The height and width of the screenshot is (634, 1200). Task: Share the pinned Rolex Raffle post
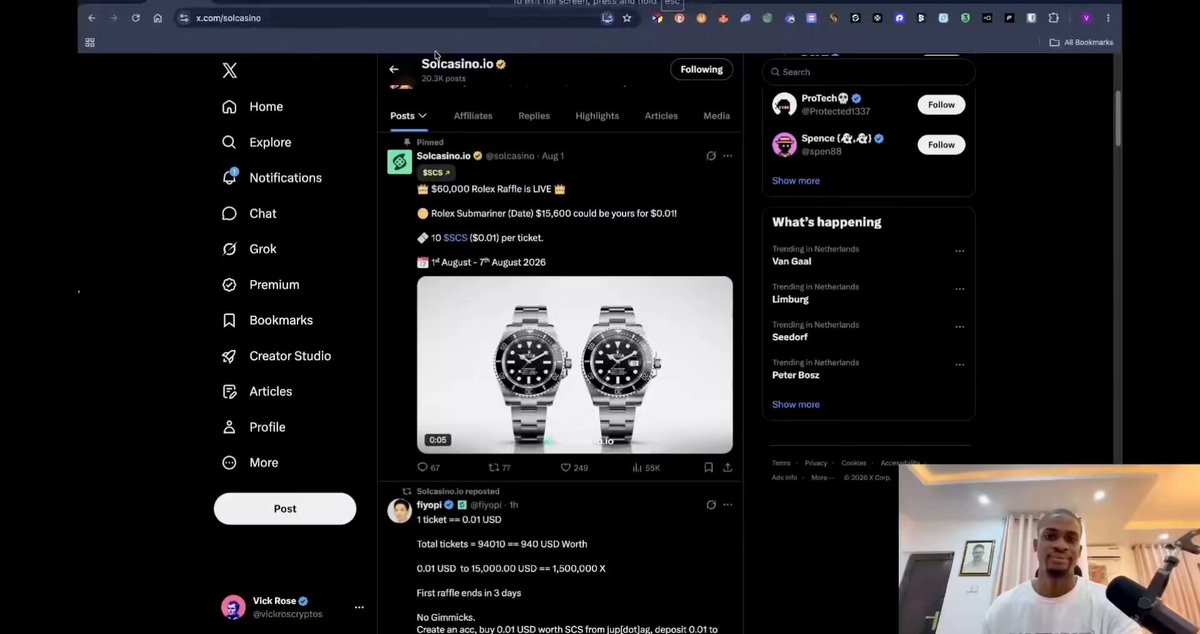point(727,467)
